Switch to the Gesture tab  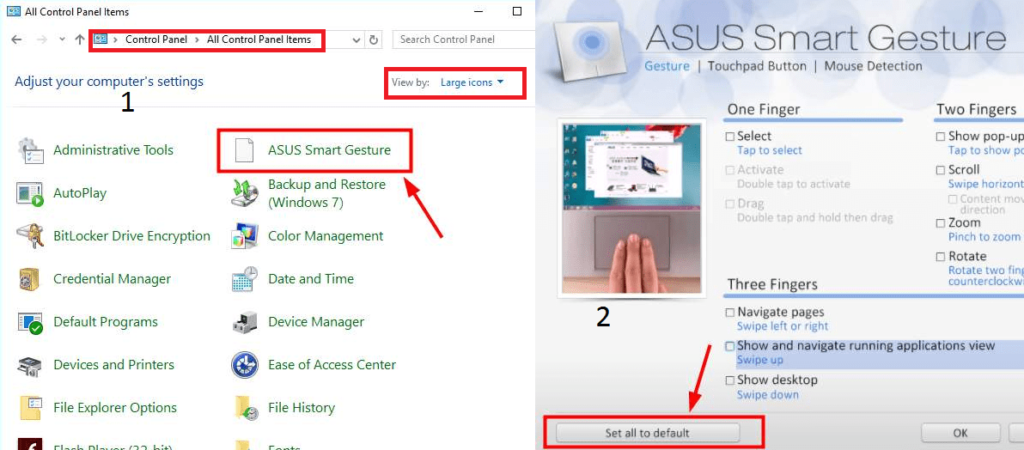tap(667, 66)
